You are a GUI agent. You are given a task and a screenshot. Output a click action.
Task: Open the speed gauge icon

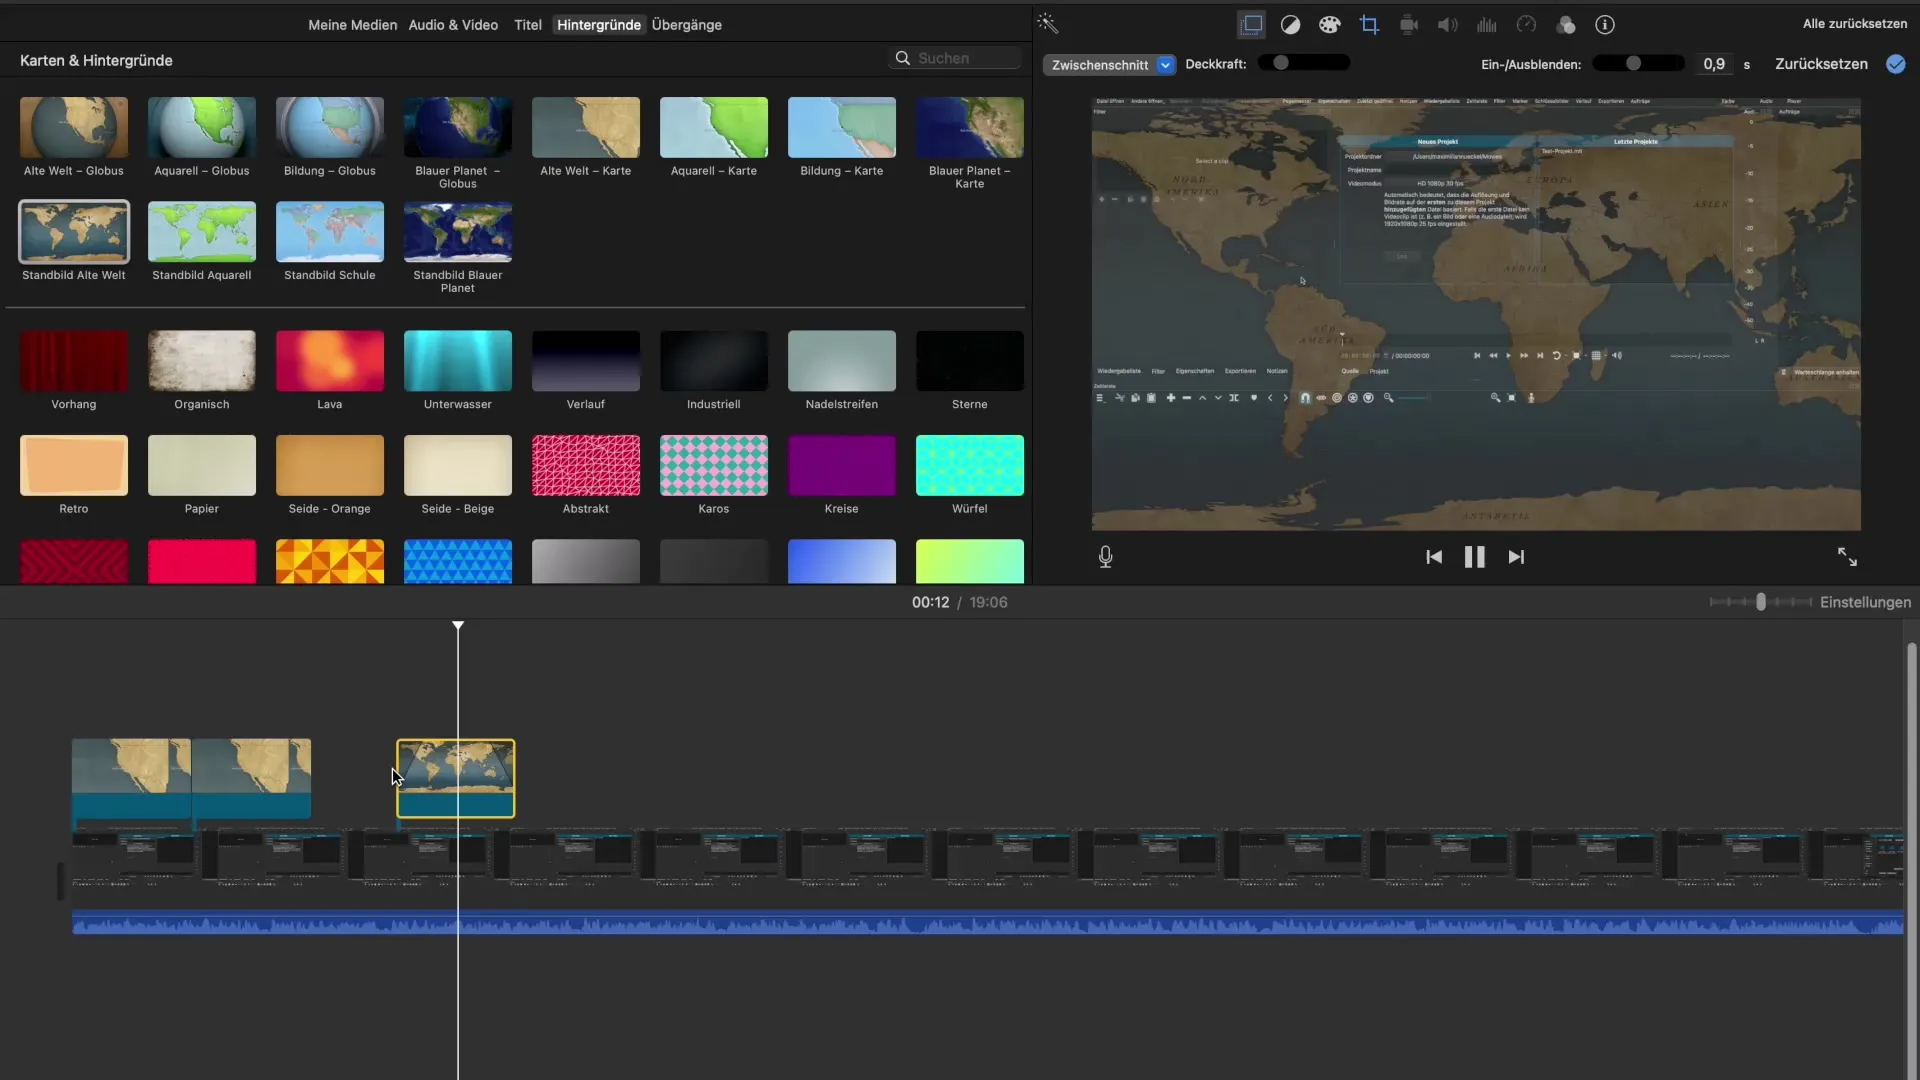click(x=1526, y=25)
